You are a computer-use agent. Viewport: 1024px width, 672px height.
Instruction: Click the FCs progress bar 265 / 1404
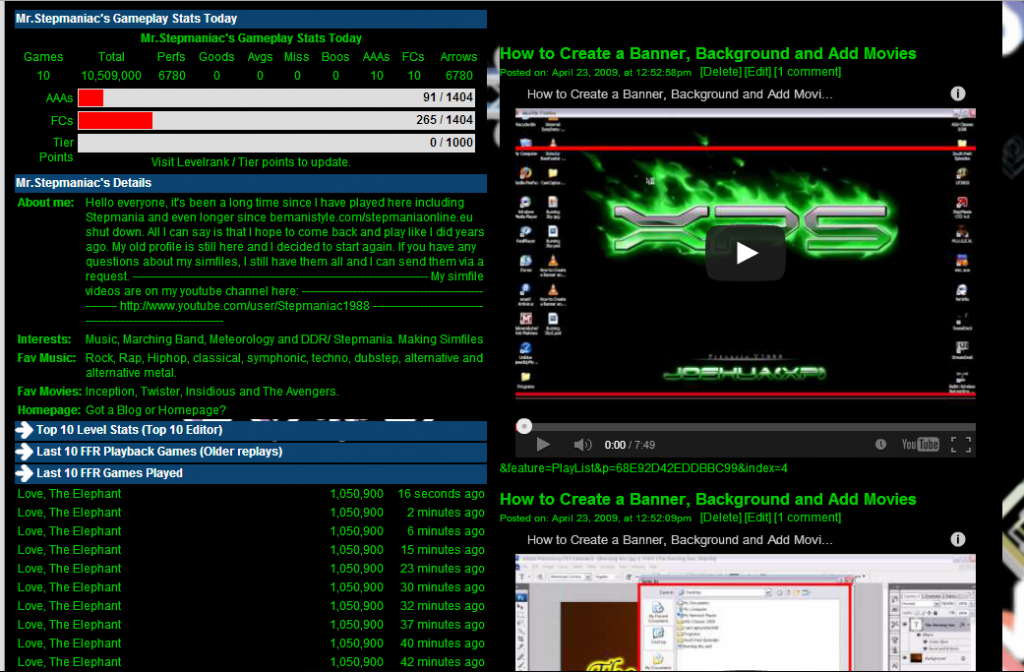coord(276,120)
